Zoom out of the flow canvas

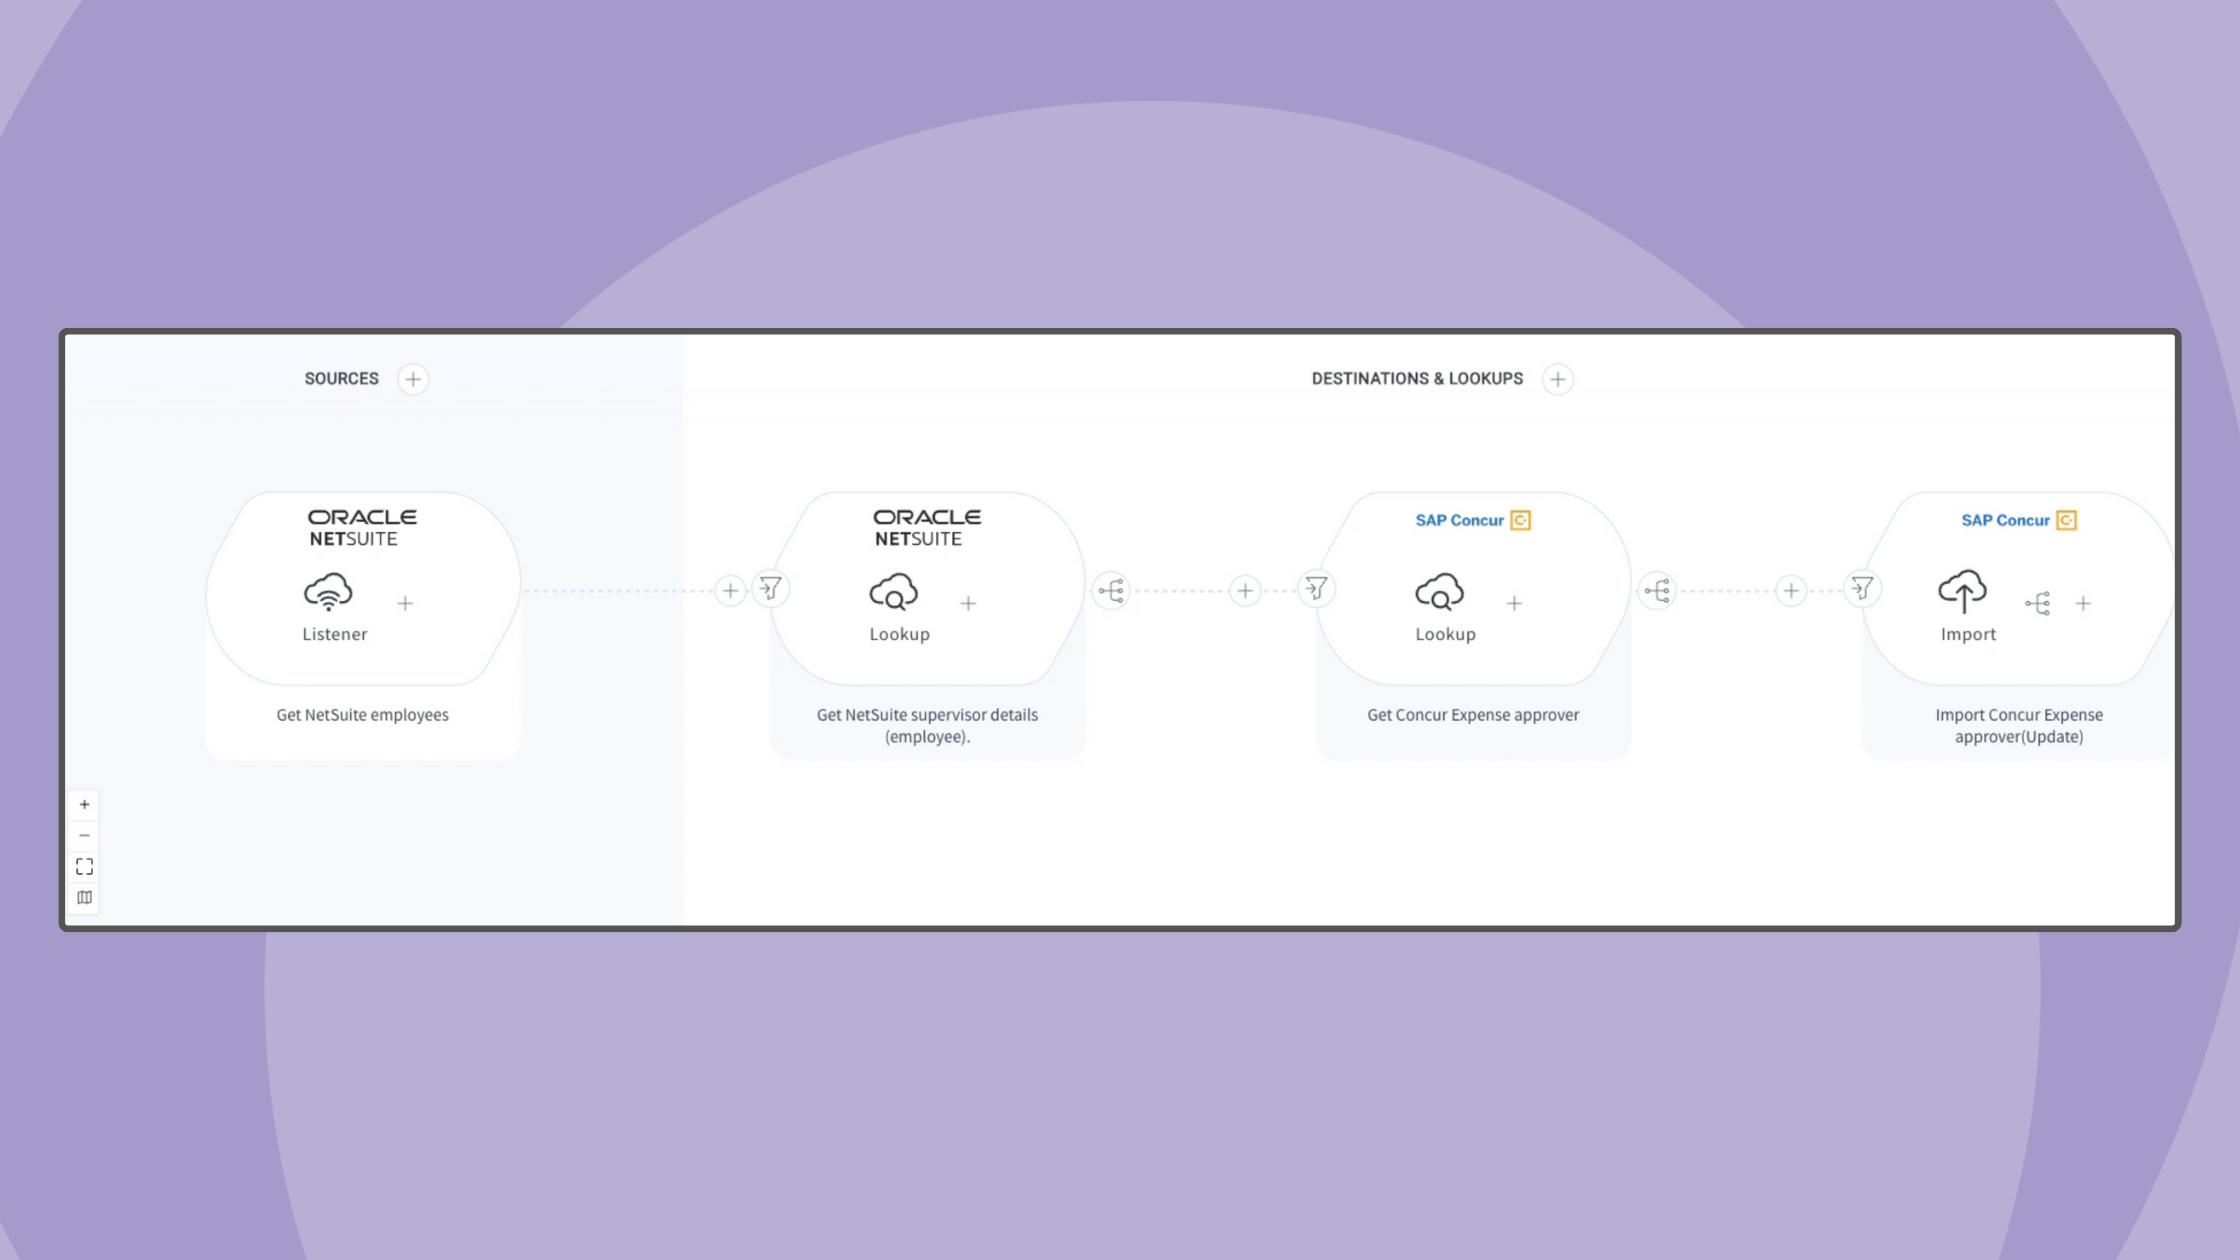coord(85,835)
